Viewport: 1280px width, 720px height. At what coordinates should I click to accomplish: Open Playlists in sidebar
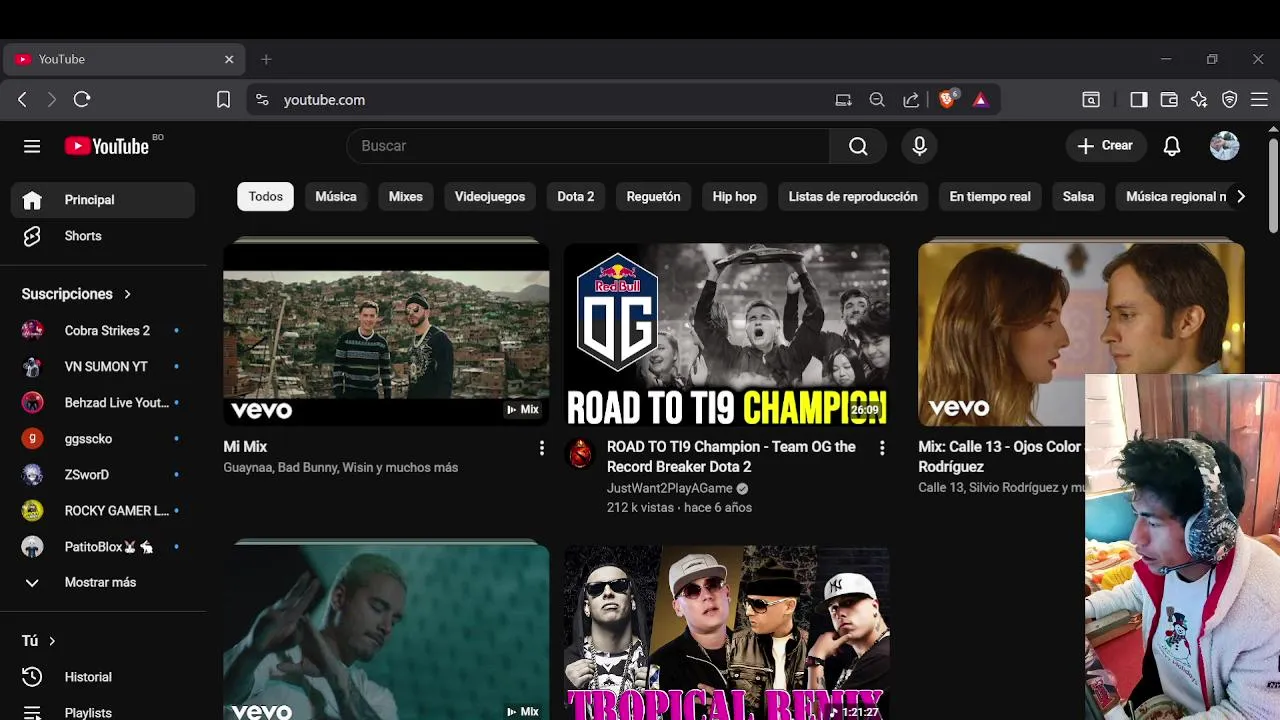(x=103, y=711)
